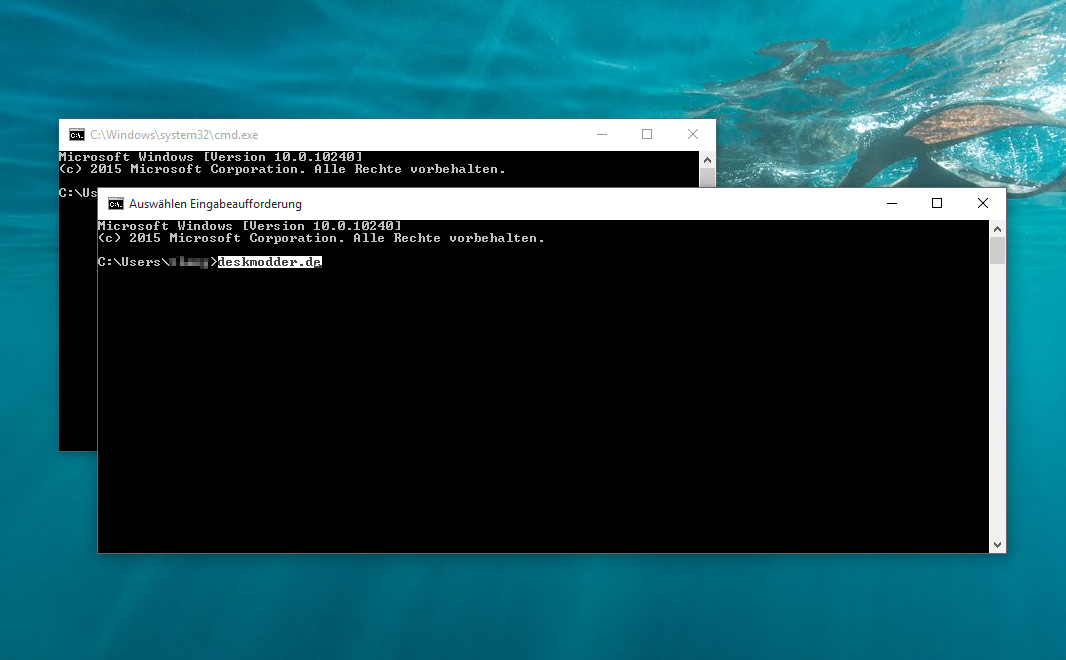Click cmd icon in background cmd.exe window
The height and width of the screenshot is (660, 1066).
(77, 135)
